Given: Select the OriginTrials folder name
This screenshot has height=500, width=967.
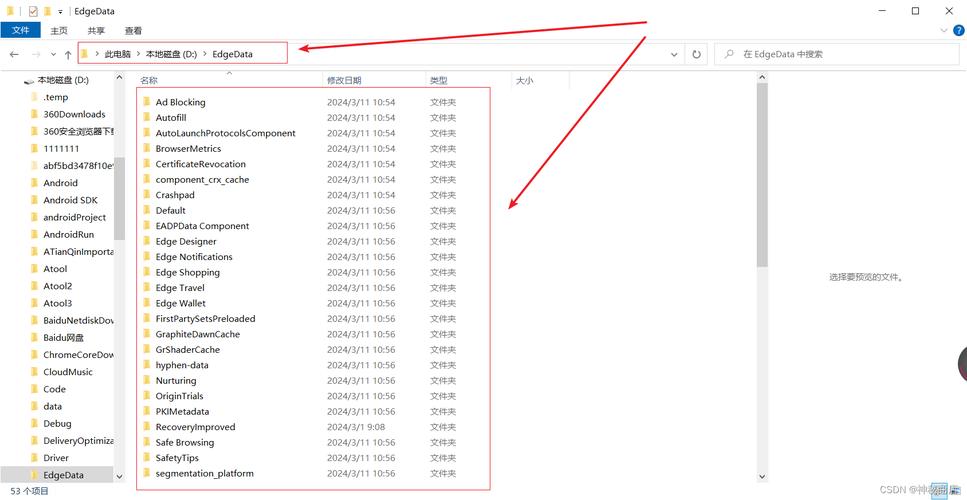Looking at the screenshot, I should point(179,396).
